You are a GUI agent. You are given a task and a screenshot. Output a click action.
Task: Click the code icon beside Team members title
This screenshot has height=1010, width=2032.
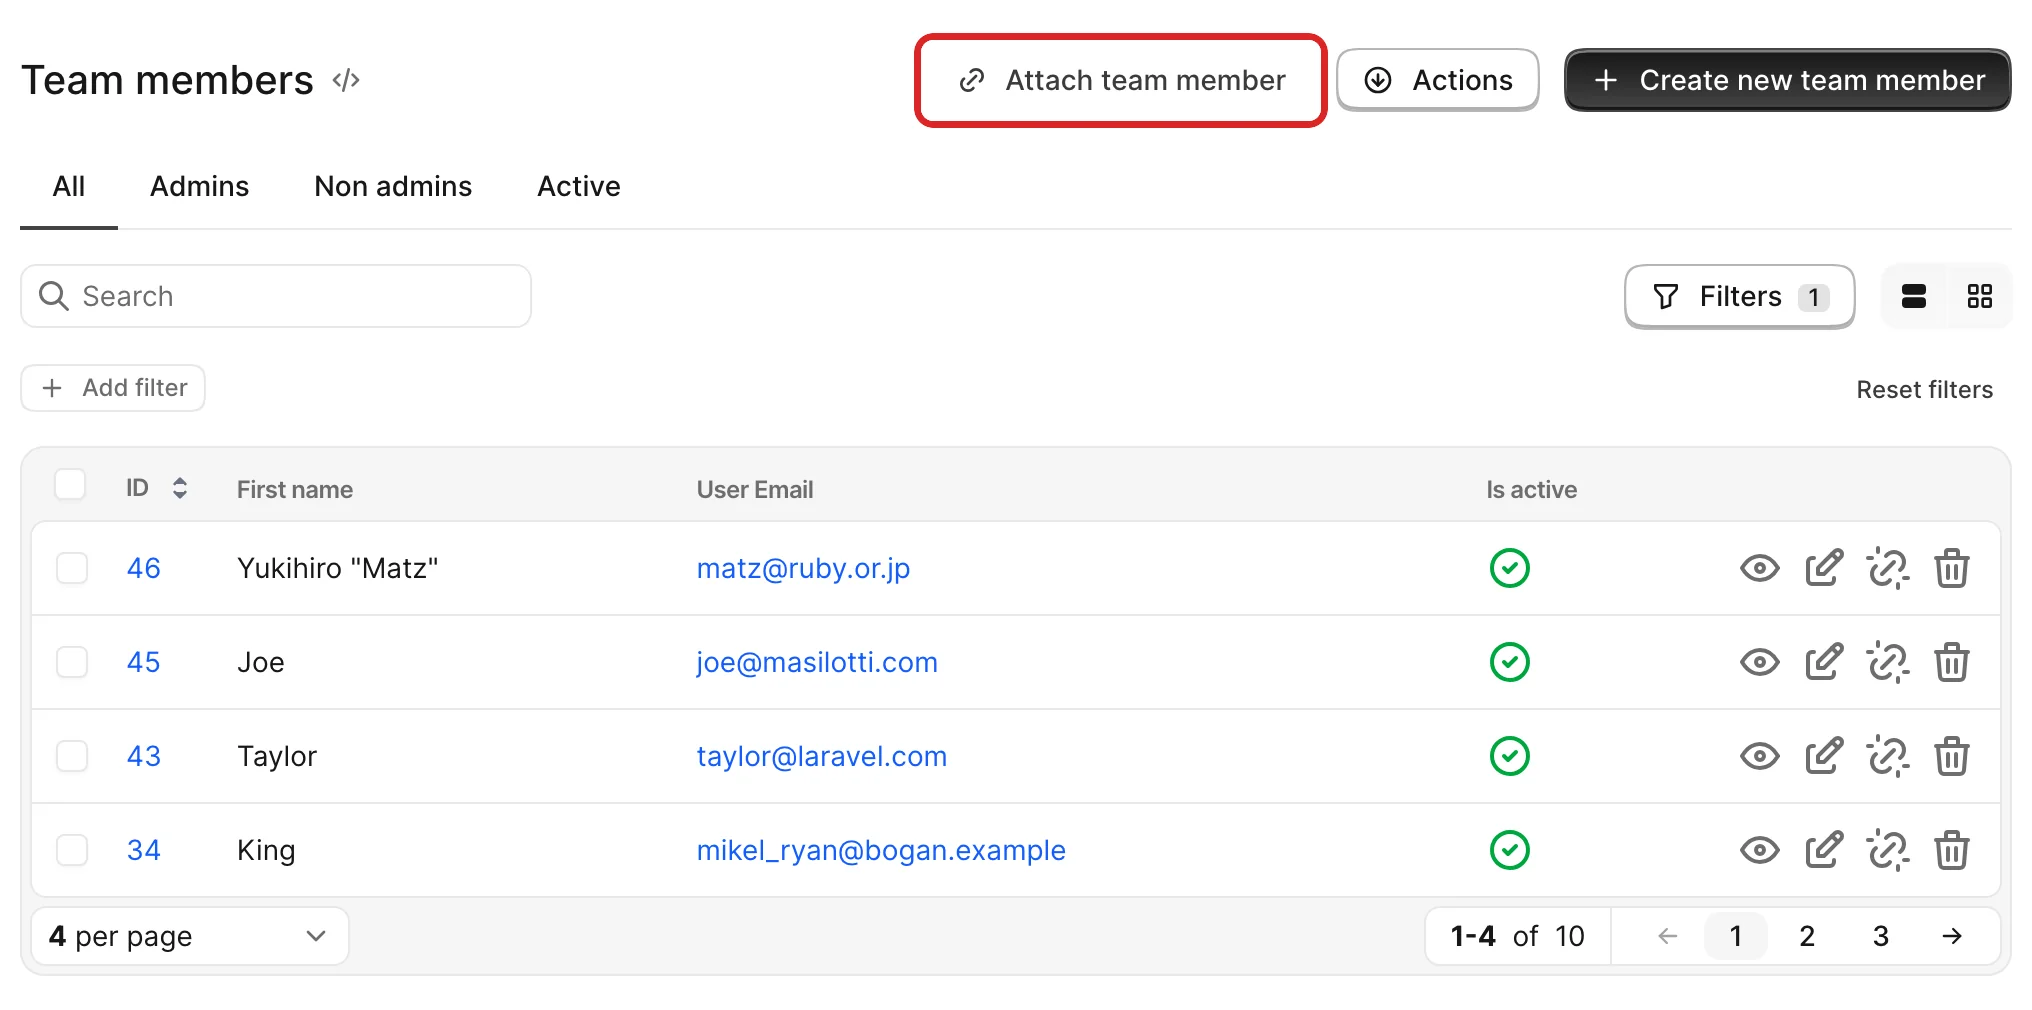tap(346, 80)
